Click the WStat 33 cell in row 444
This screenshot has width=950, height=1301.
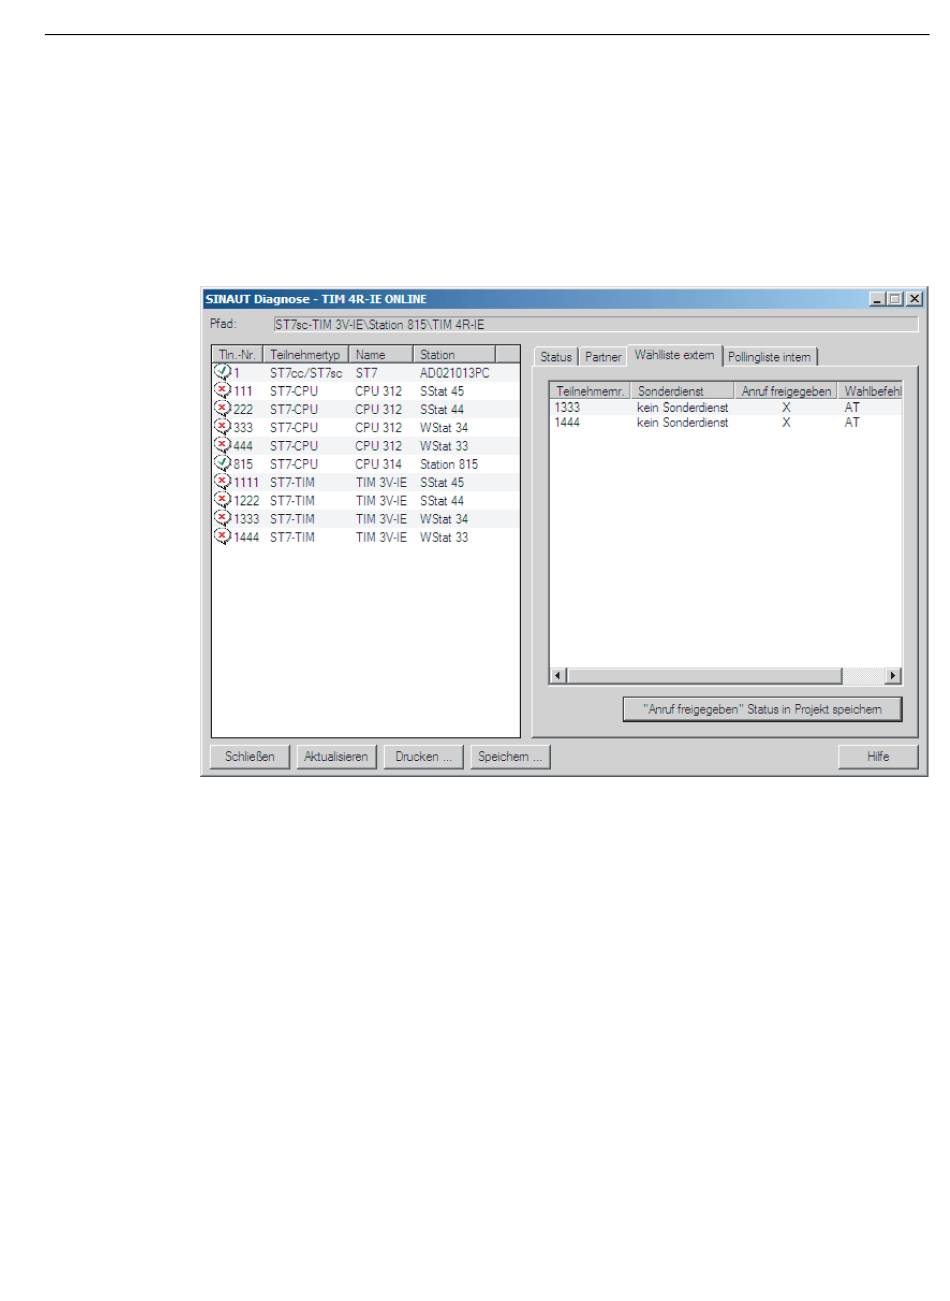click(444, 445)
